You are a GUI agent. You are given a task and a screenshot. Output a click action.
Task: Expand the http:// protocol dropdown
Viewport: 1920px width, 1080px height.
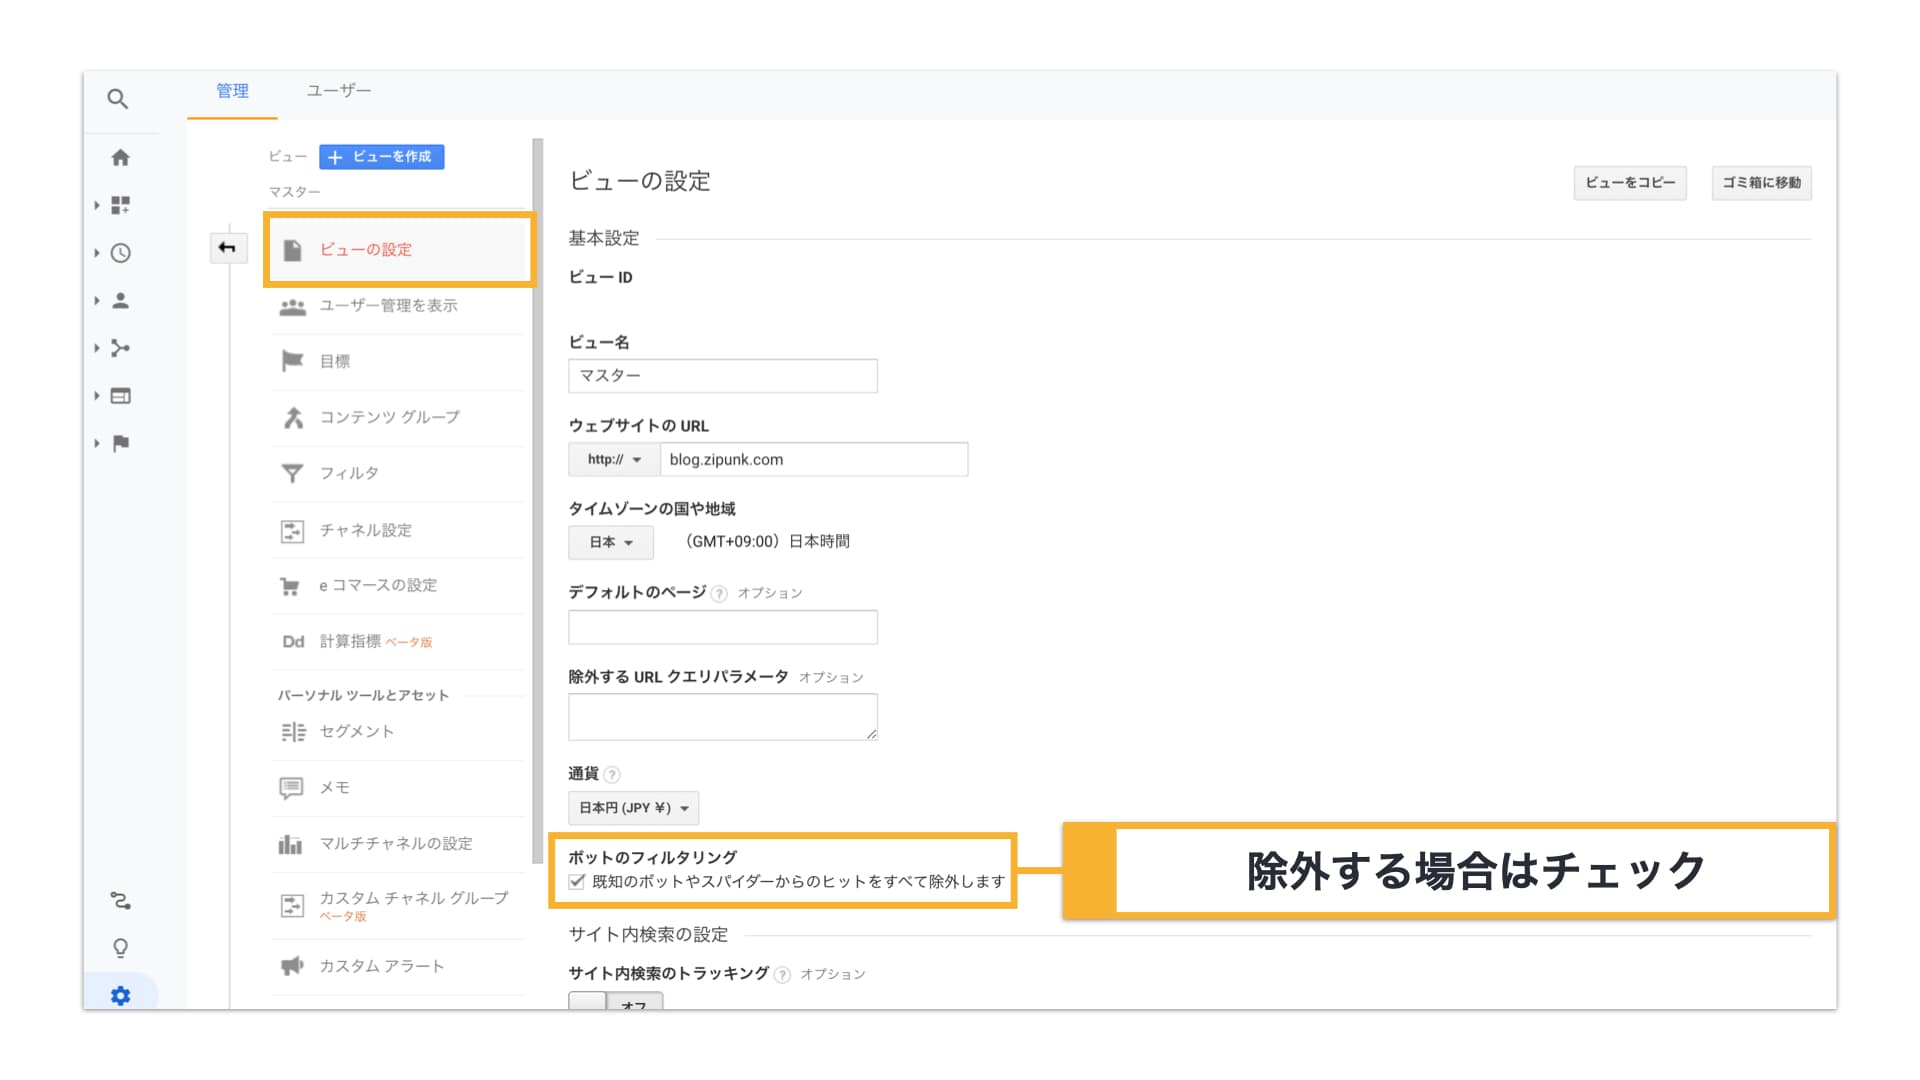tap(611, 459)
